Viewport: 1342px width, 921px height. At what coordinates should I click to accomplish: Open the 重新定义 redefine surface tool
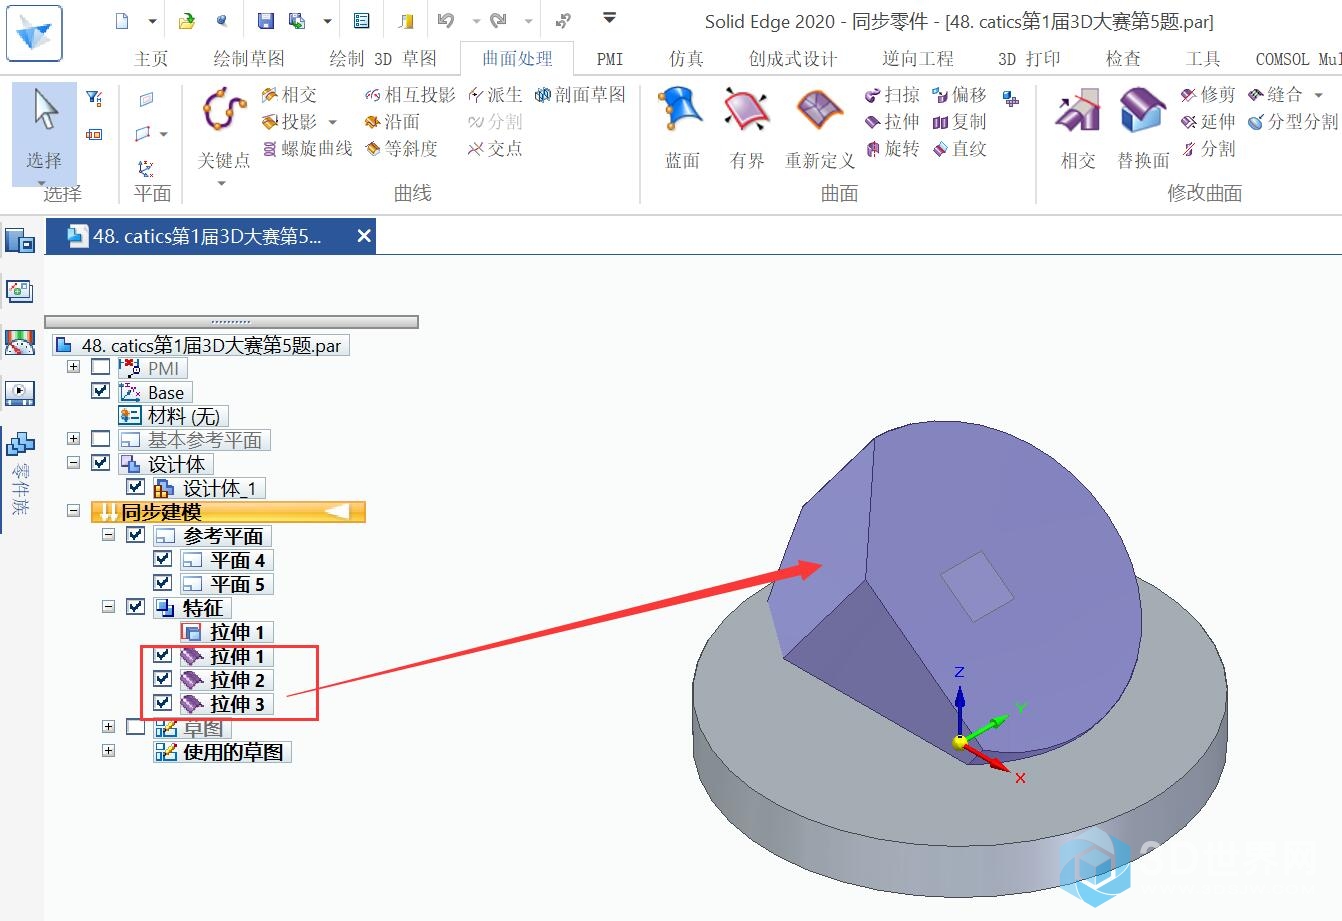tap(820, 128)
